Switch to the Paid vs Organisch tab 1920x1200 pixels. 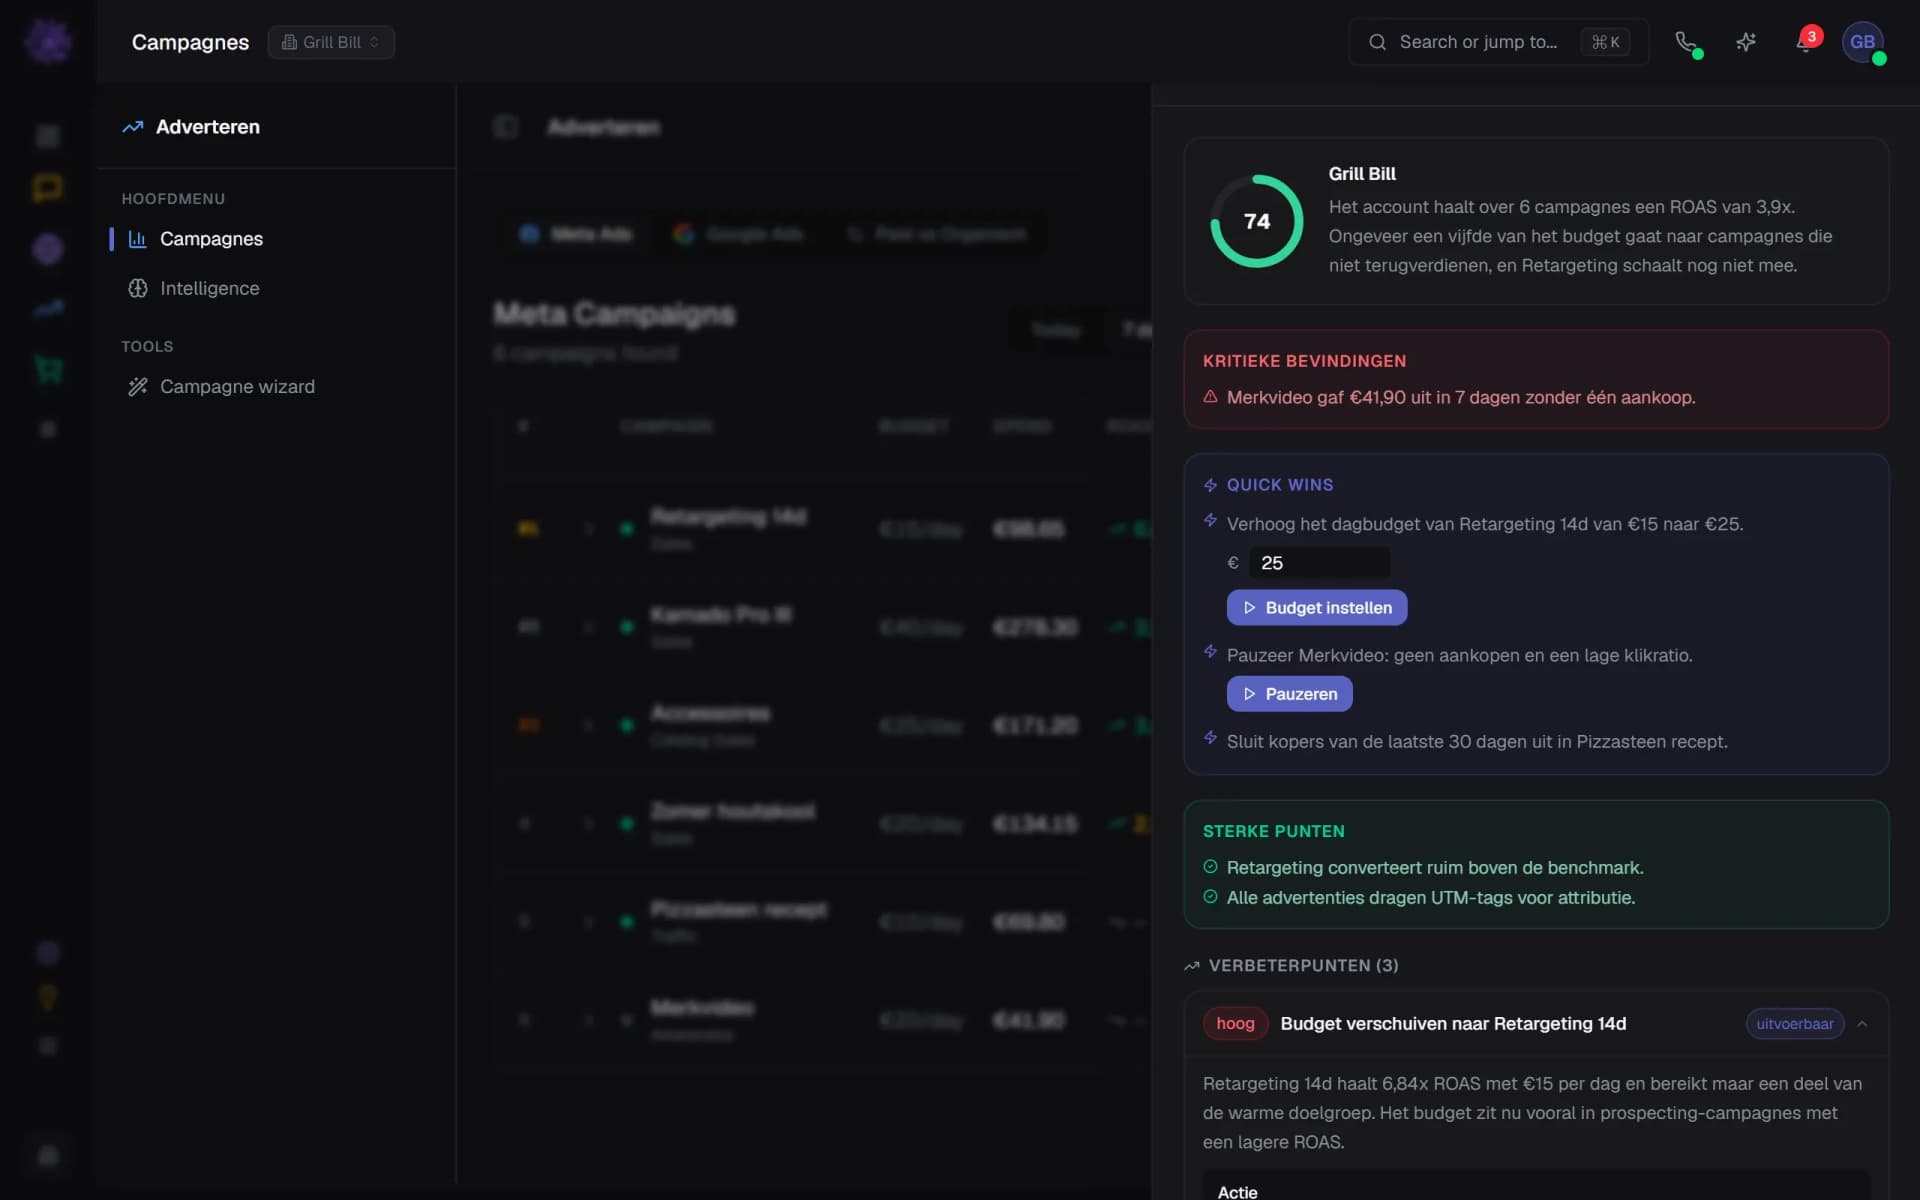coord(936,234)
